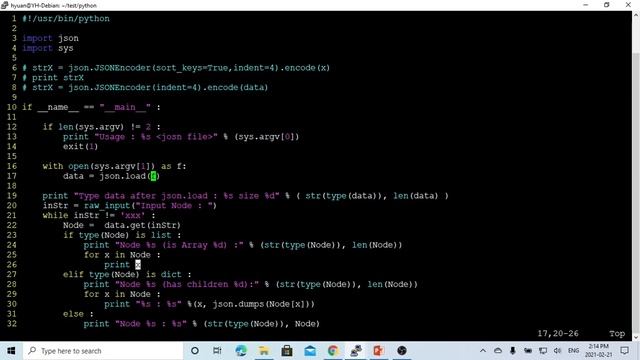Image resolution: width=640 pixels, height=360 pixels.
Task: Open the OBS Studio taskbar icon
Action: tap(402, 351)
